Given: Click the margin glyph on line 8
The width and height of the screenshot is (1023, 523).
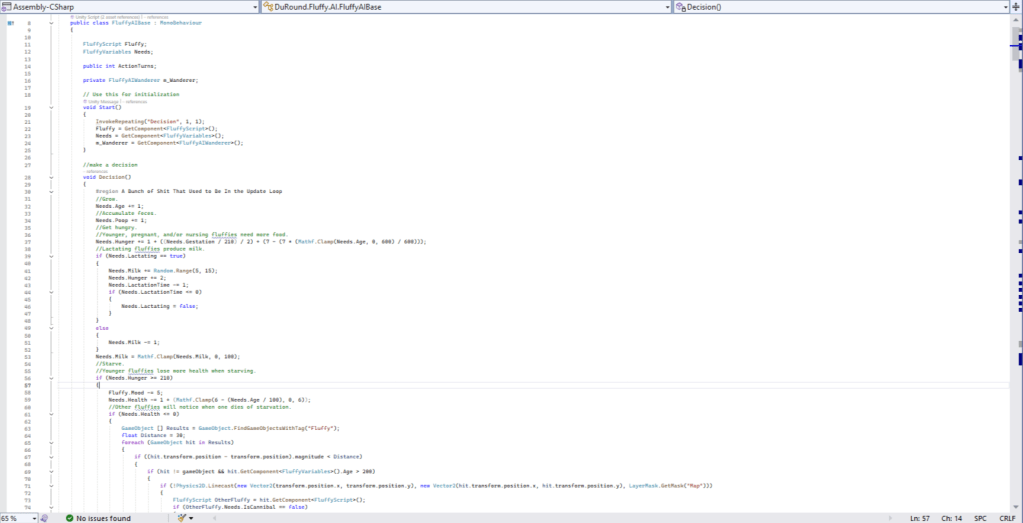Looking at the screenshot, I should (11, 22).
